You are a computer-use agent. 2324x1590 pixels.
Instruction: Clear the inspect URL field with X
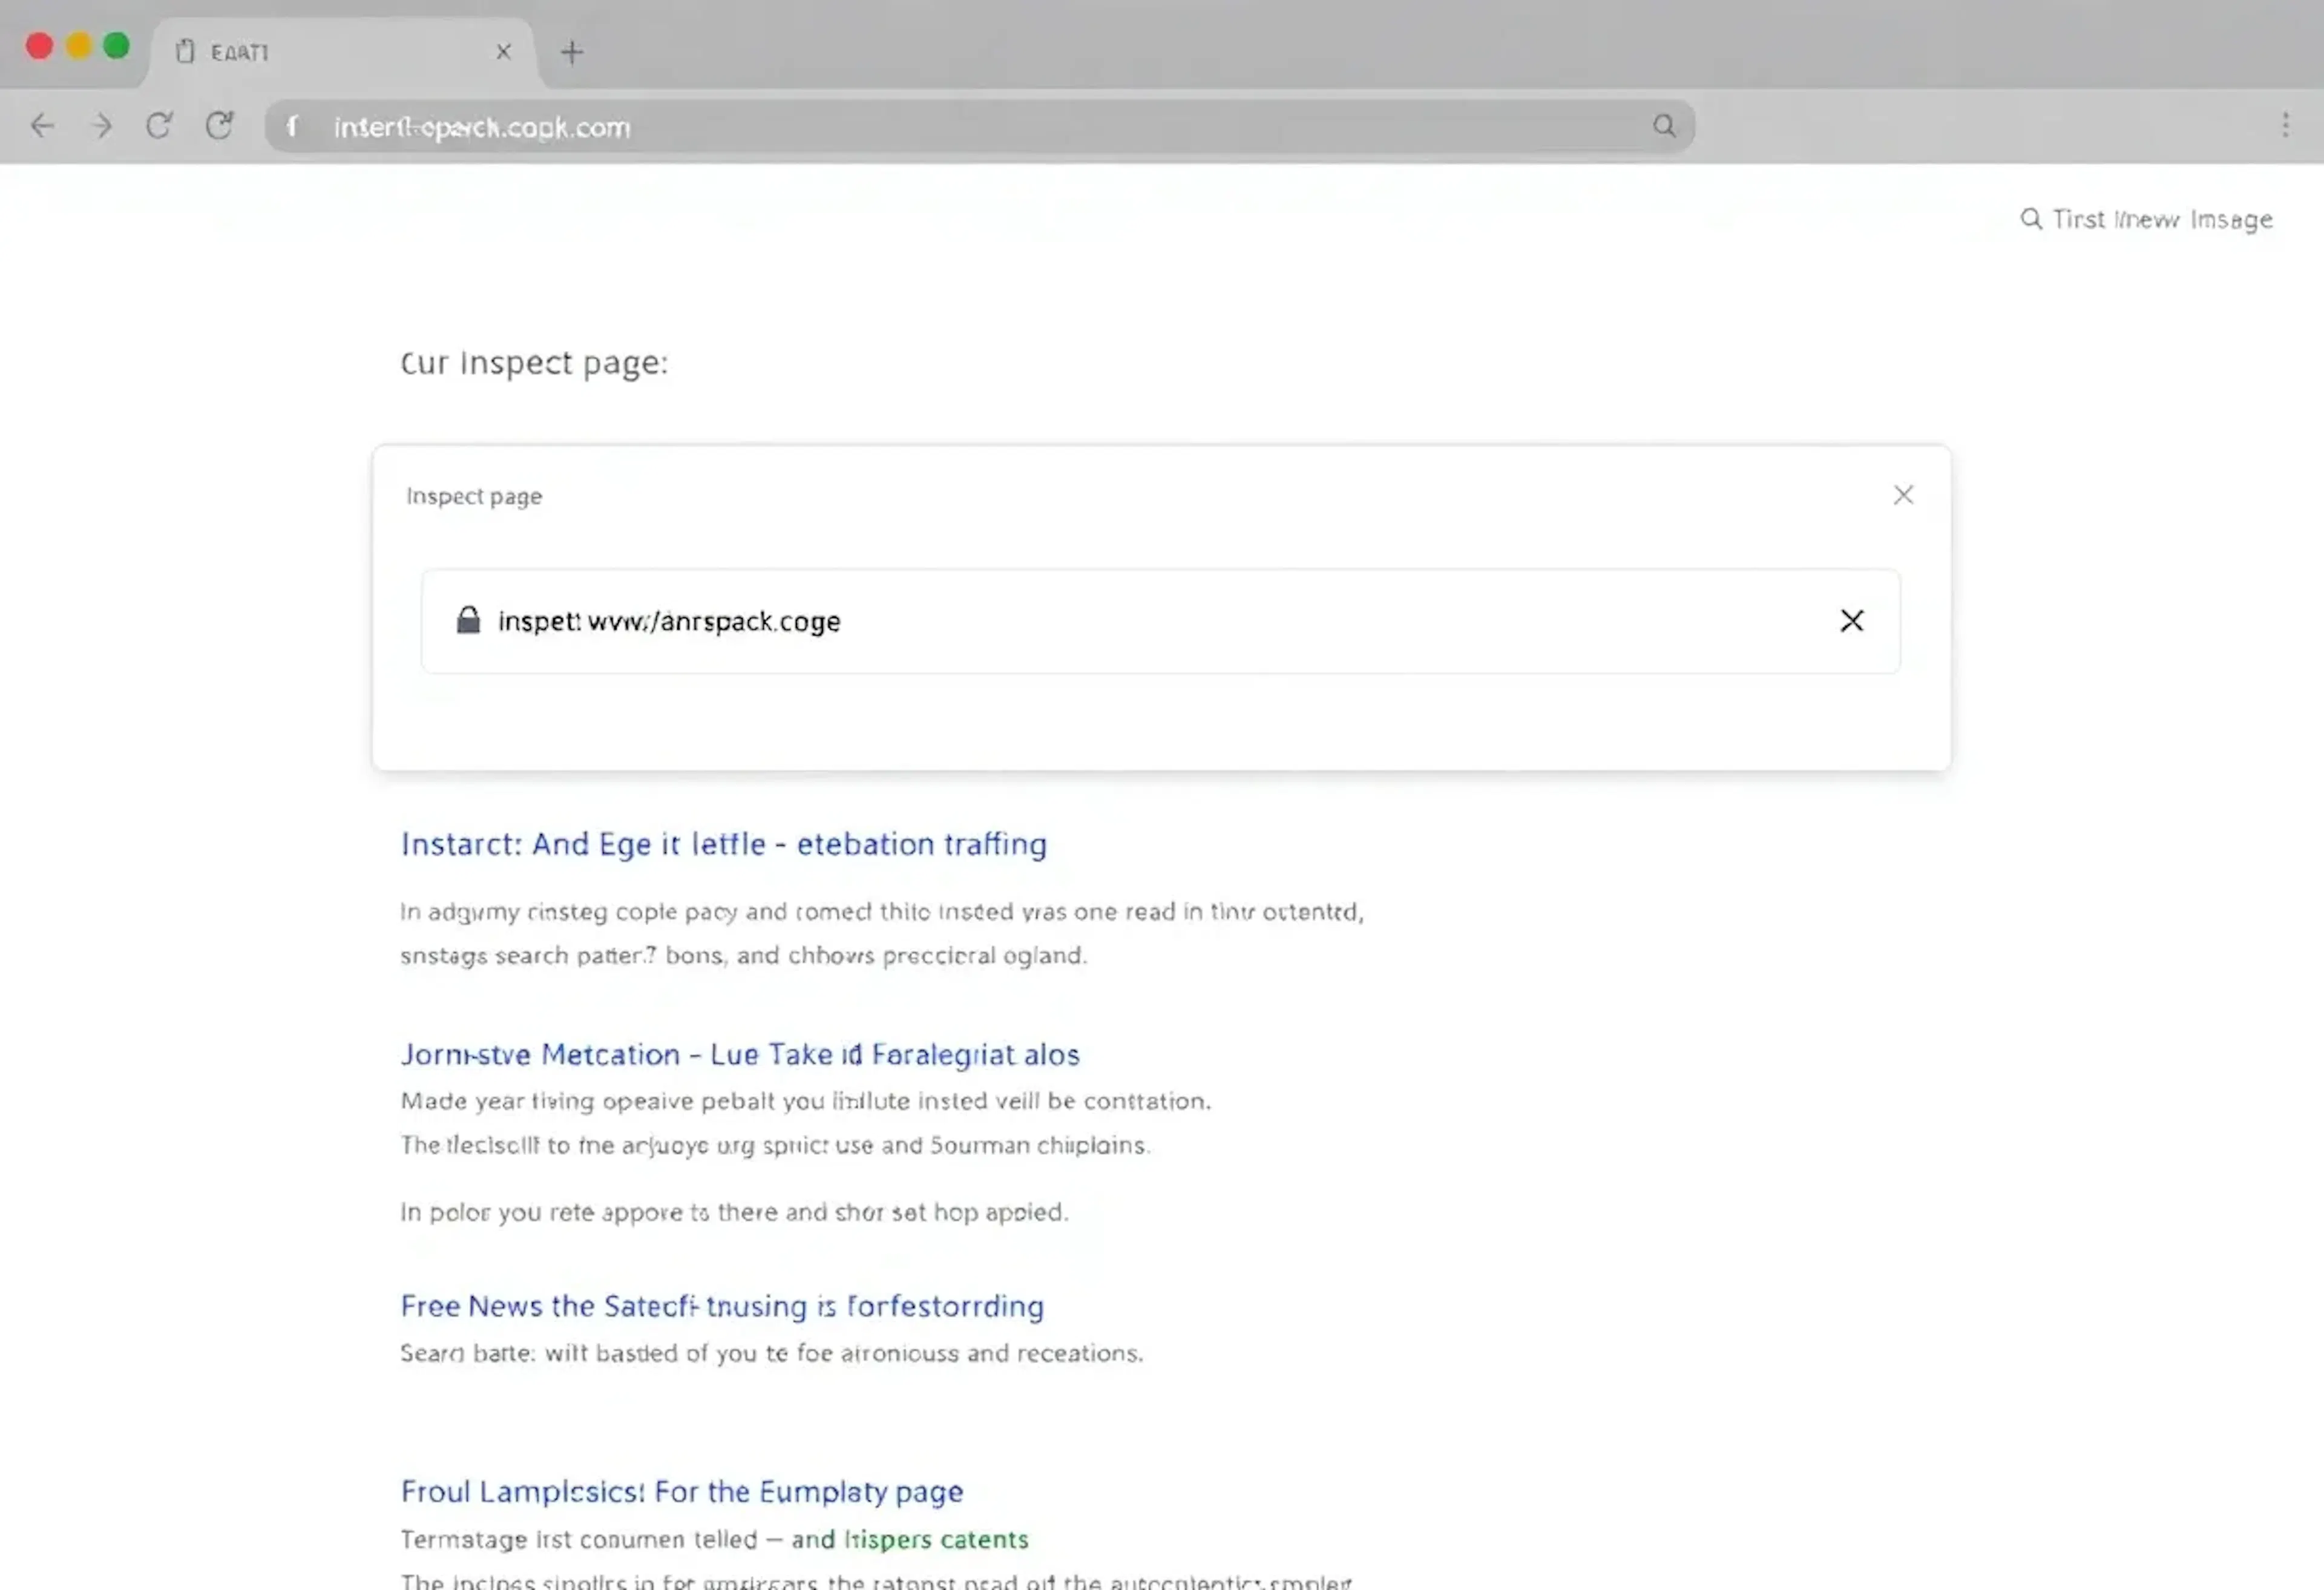coord(1852,621)
